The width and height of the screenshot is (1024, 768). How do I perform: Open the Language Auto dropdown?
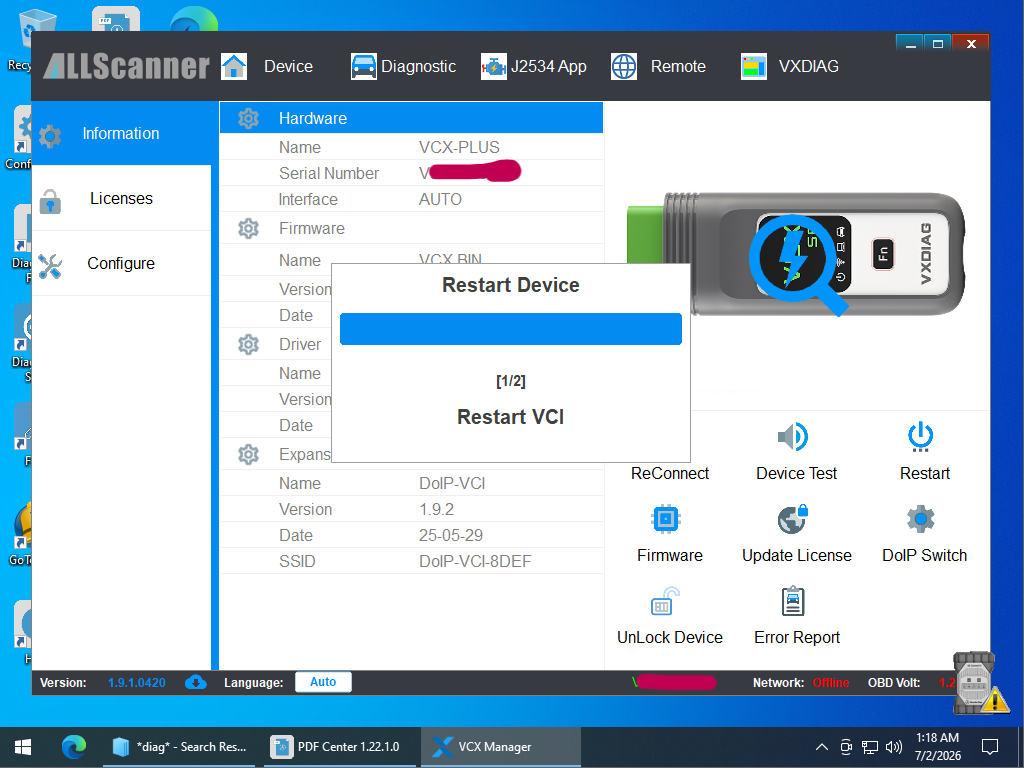(323, 682)
